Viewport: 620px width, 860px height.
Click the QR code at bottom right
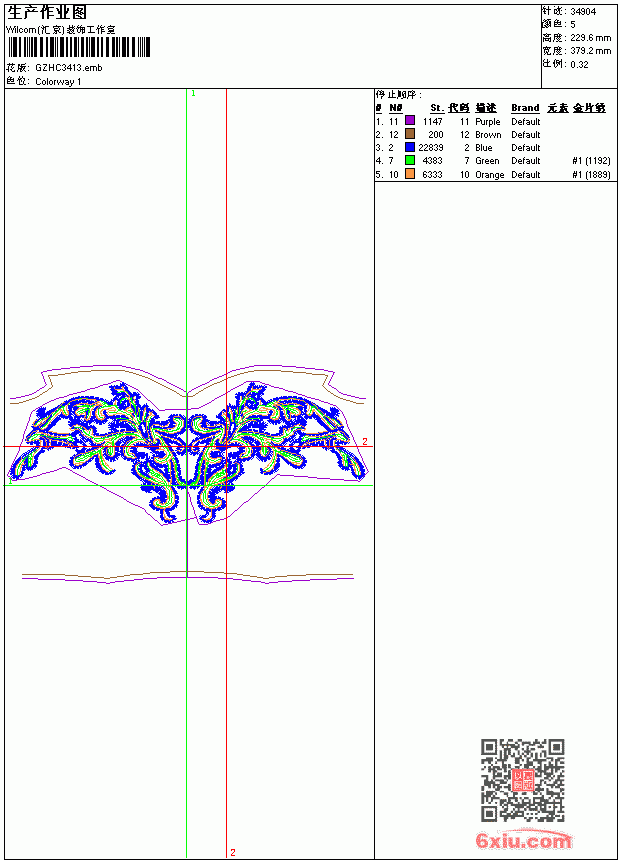pyautogui.click(x=522, y=779)
